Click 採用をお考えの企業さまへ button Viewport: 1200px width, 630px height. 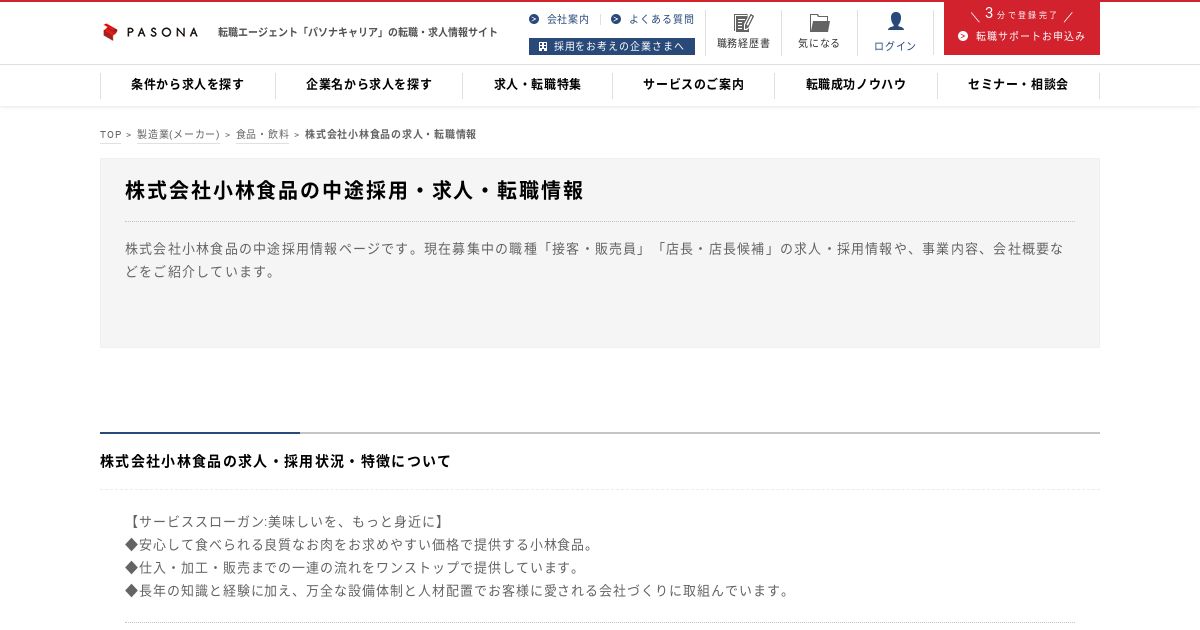(x=612, y=46)
